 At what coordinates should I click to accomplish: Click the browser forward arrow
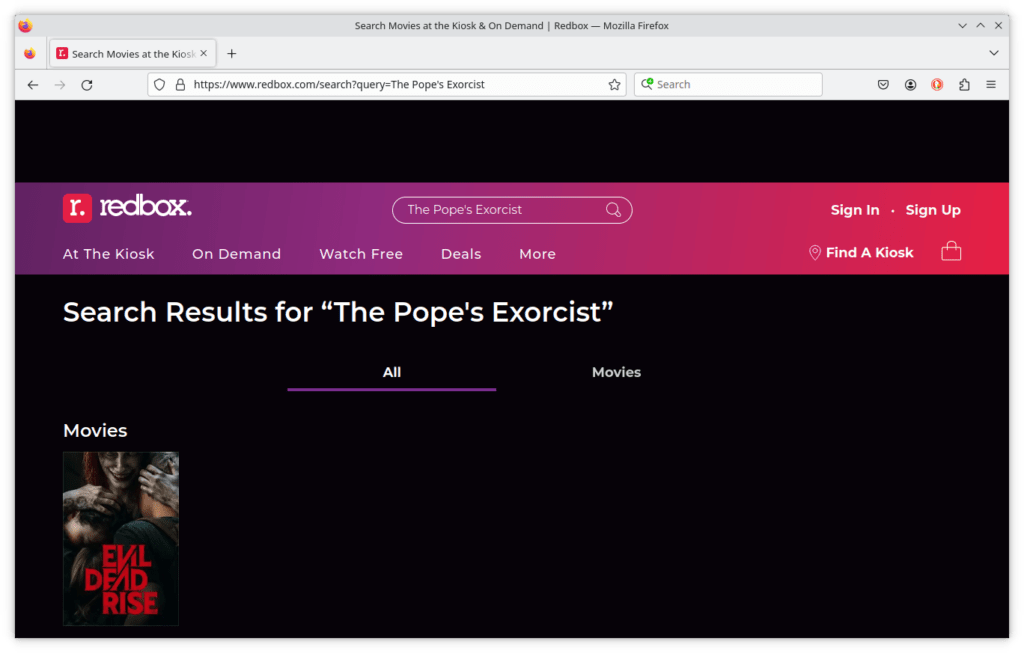click(x=59, y=85)
